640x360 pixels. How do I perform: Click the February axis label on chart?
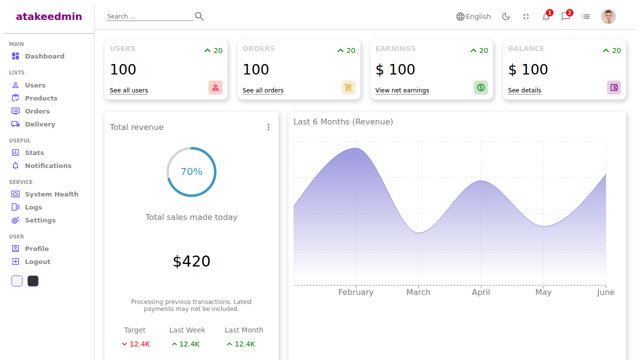coord(356,292)
